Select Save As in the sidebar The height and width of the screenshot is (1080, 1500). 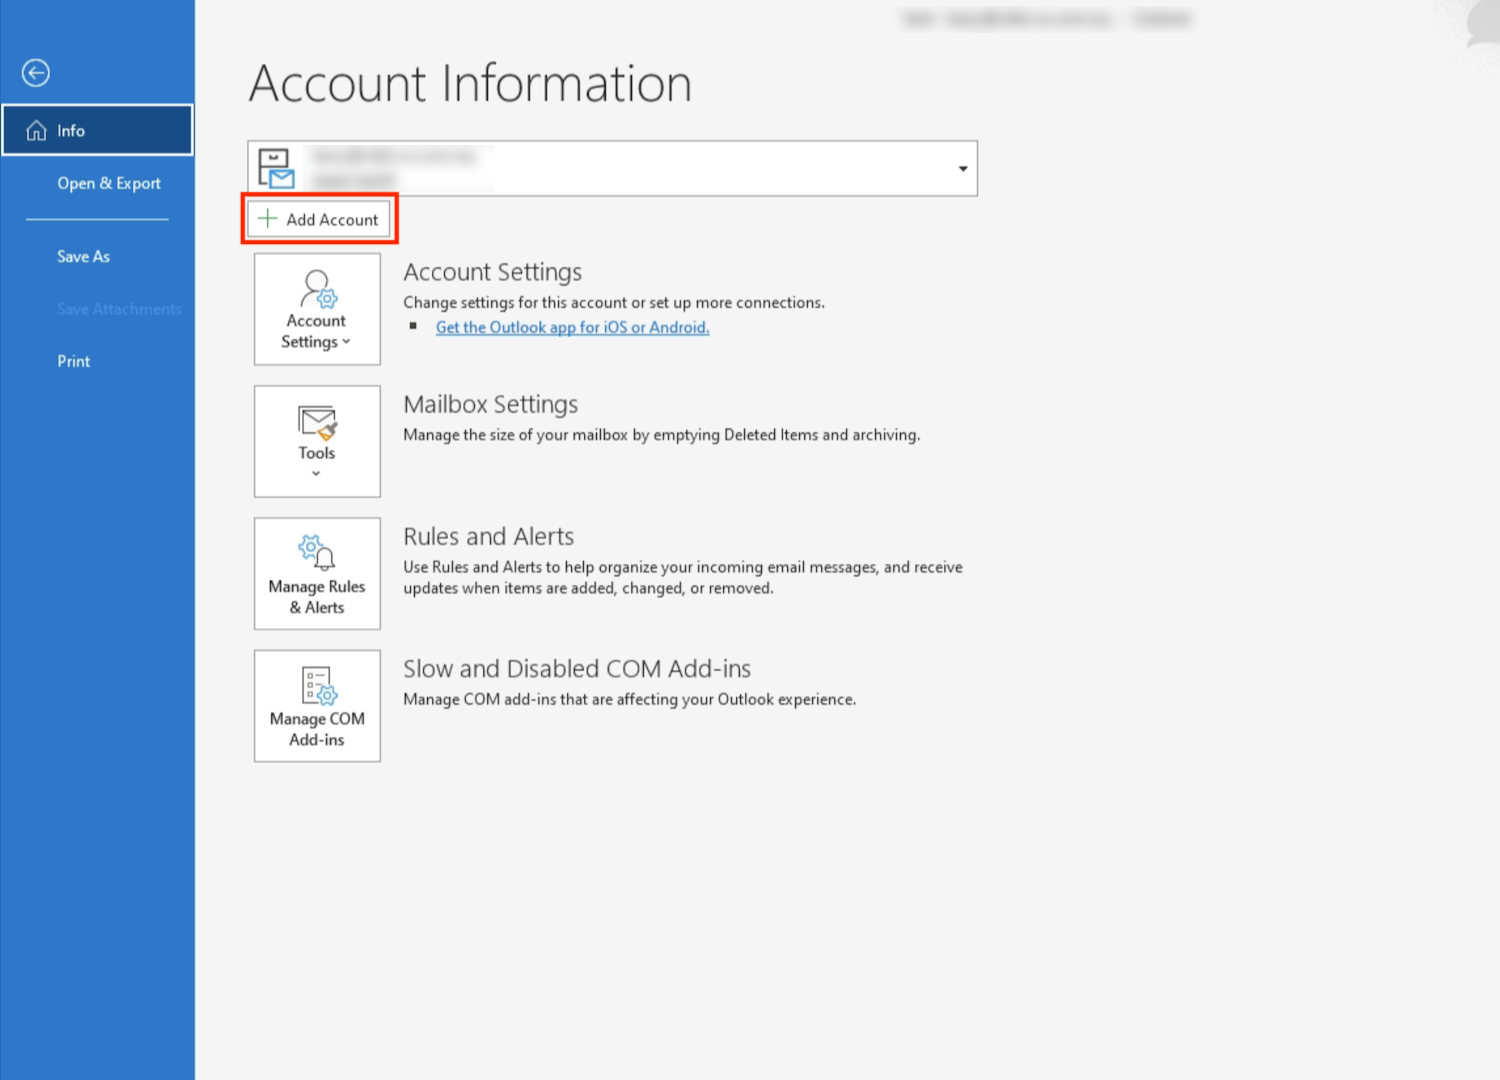pos(83,256)
